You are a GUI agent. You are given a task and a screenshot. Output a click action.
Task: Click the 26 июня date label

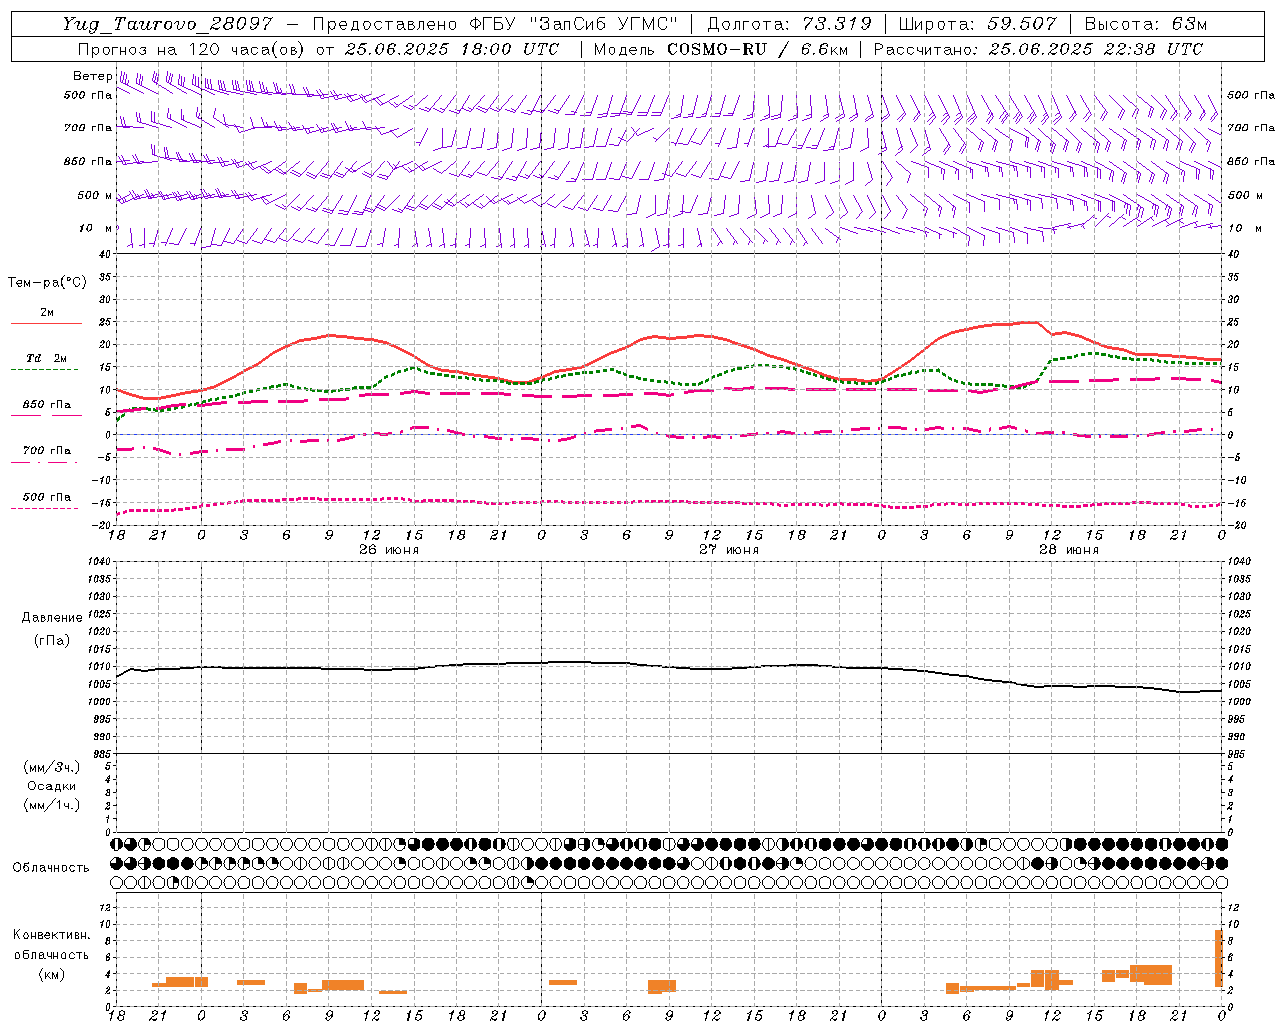click(389, 550)
